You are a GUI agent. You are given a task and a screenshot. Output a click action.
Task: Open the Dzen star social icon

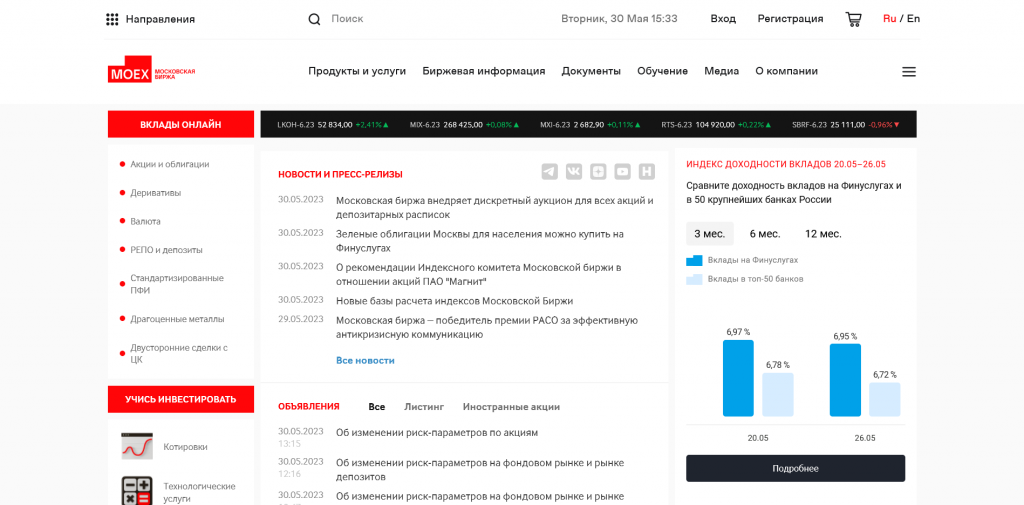tap(598, 172)
